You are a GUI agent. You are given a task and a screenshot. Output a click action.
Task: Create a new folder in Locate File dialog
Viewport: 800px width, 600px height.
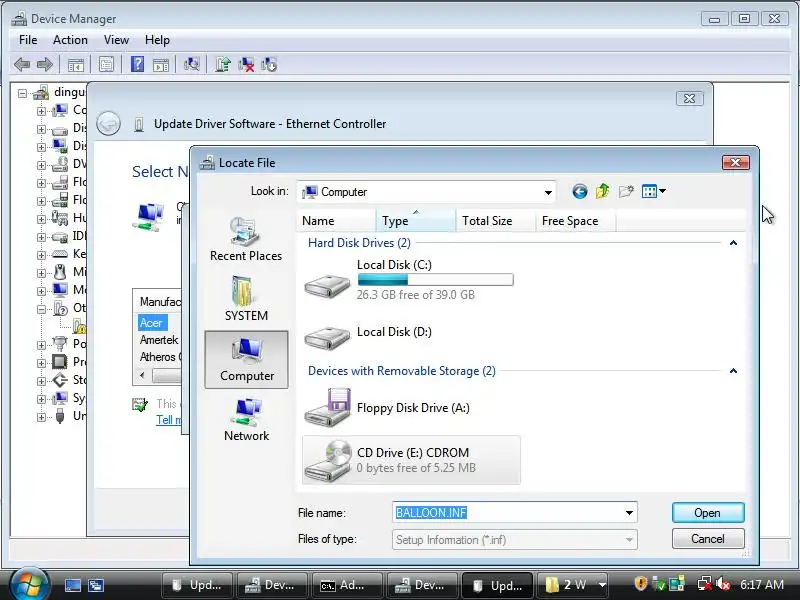[x=626, y=191]
